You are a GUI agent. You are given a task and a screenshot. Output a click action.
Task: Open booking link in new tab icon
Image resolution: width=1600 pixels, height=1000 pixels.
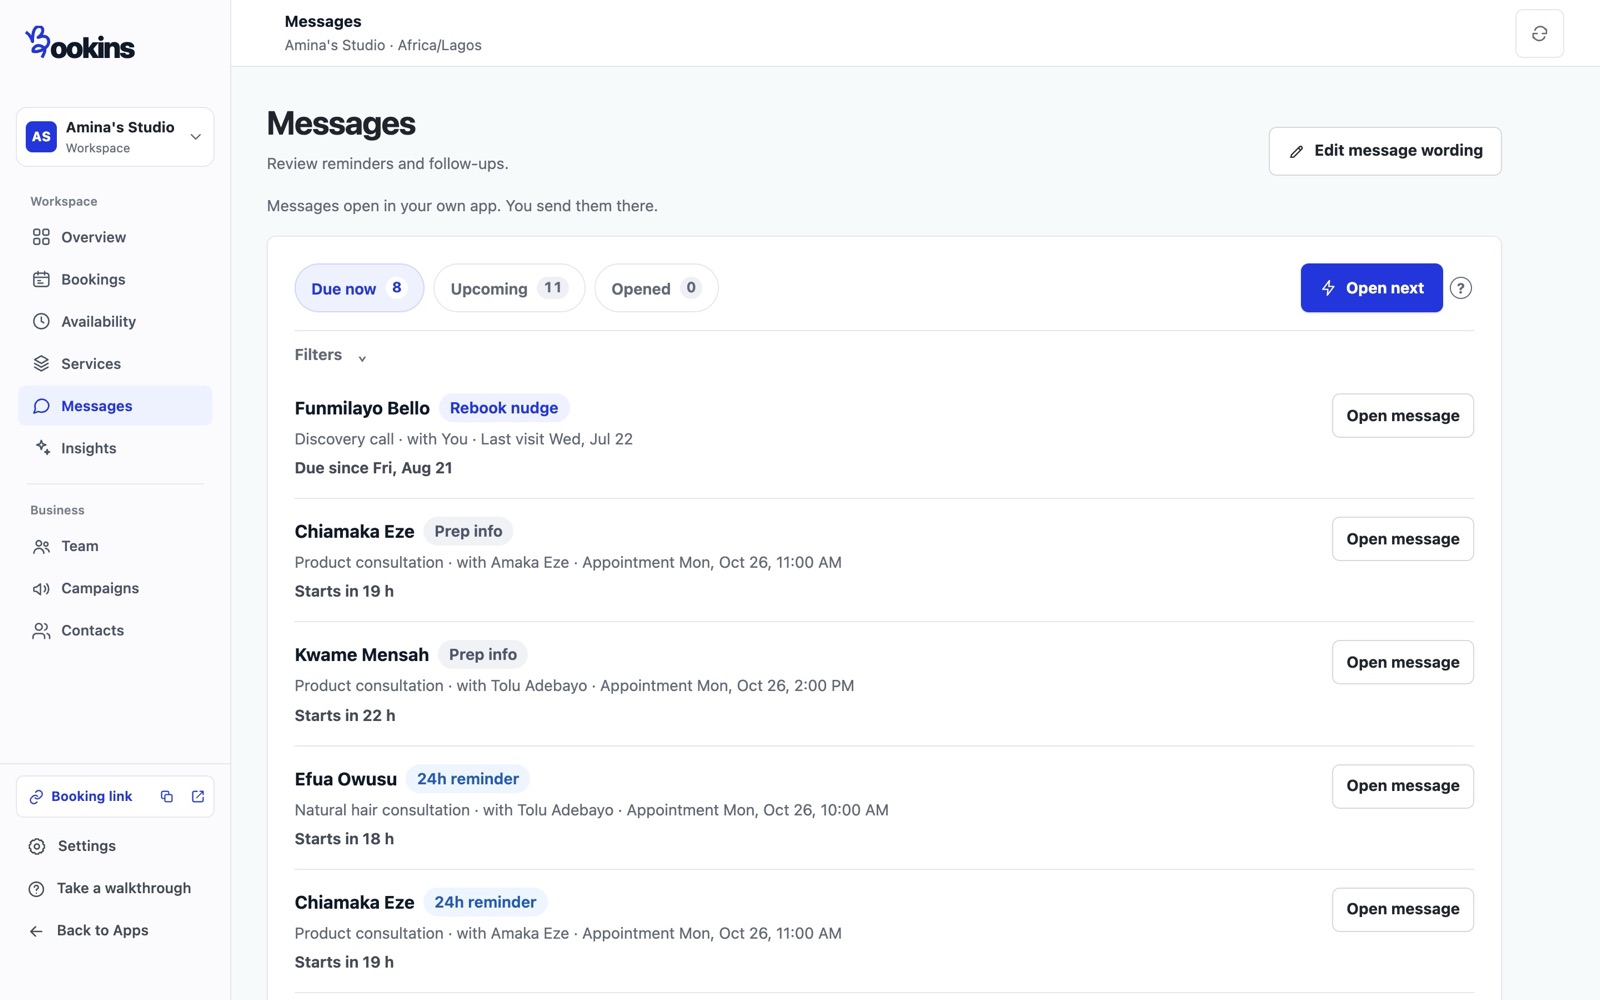tap(198, 796)
